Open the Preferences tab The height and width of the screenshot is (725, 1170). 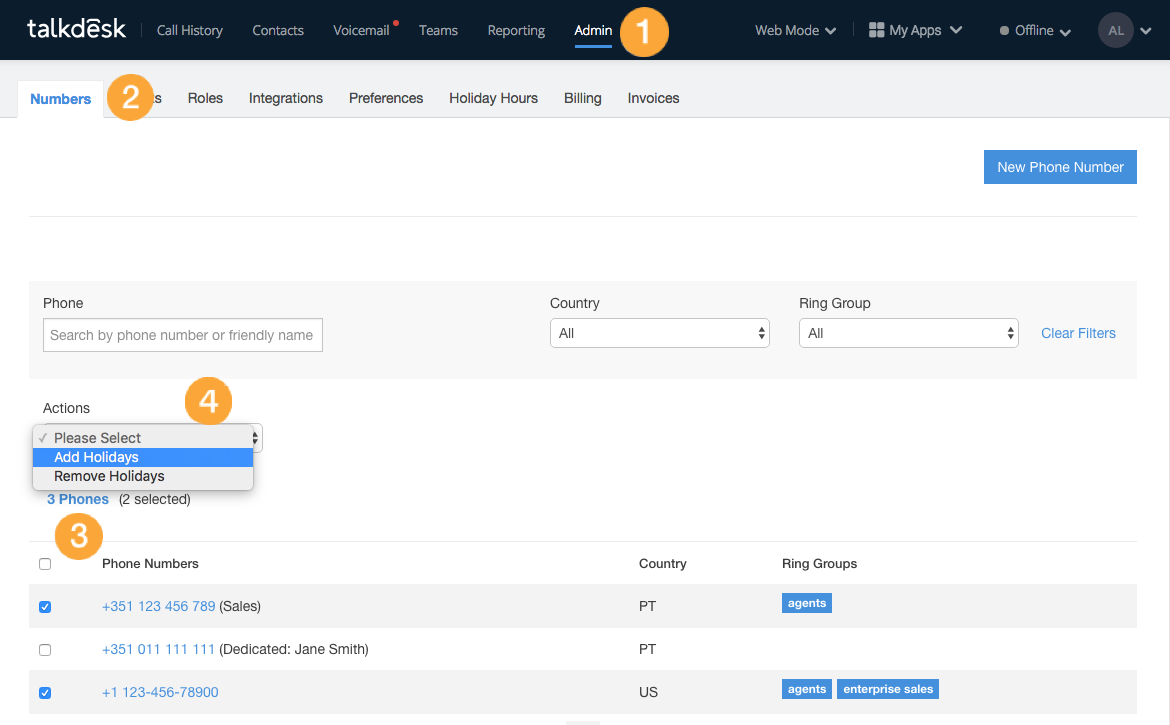tap(386, 98)
